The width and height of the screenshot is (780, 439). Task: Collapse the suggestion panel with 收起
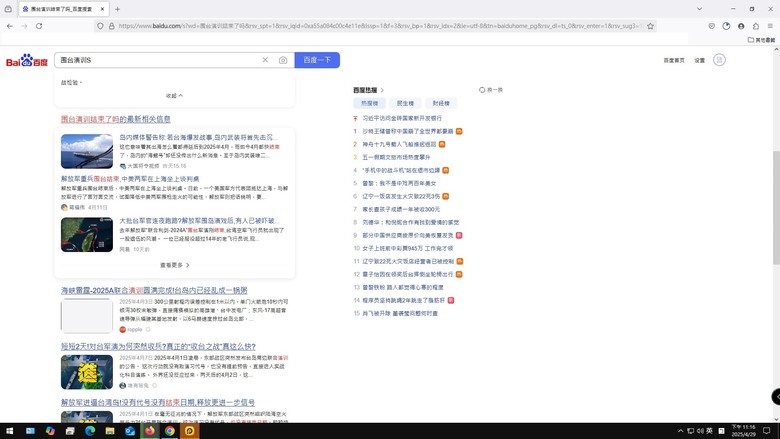point(174,95)
